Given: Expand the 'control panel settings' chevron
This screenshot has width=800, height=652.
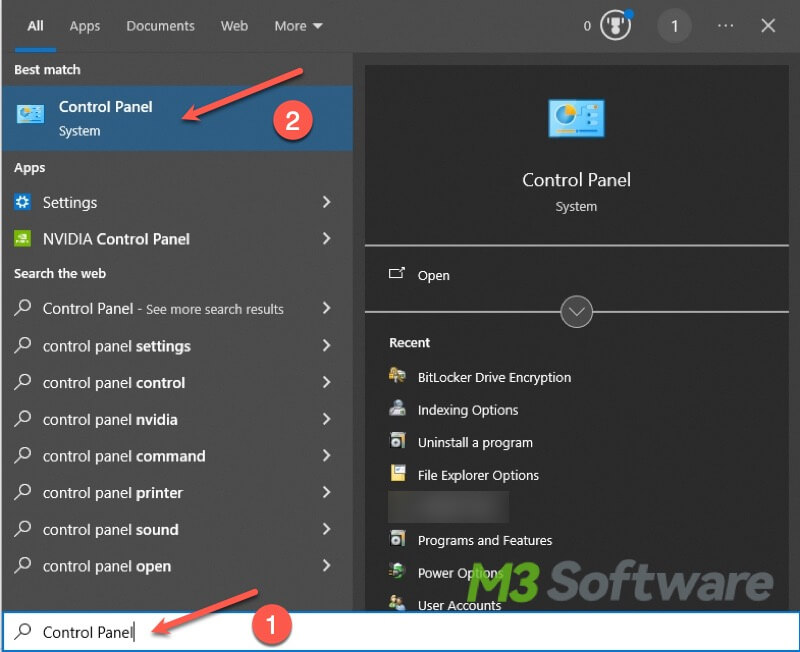Looking at the screenshot, I should pyautogui.click(x=327, y=345).
